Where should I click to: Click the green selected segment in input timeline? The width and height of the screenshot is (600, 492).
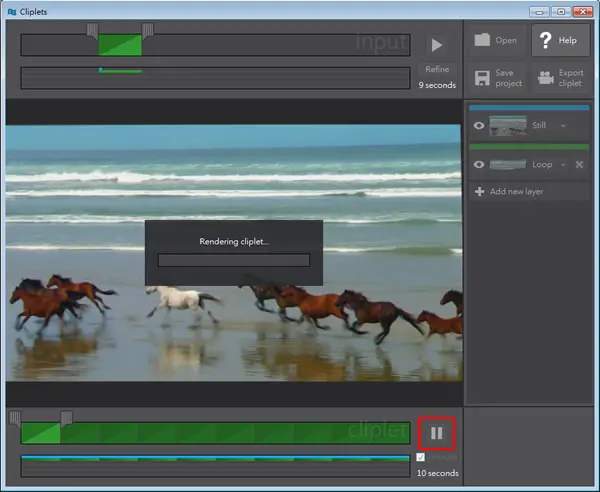120,45
